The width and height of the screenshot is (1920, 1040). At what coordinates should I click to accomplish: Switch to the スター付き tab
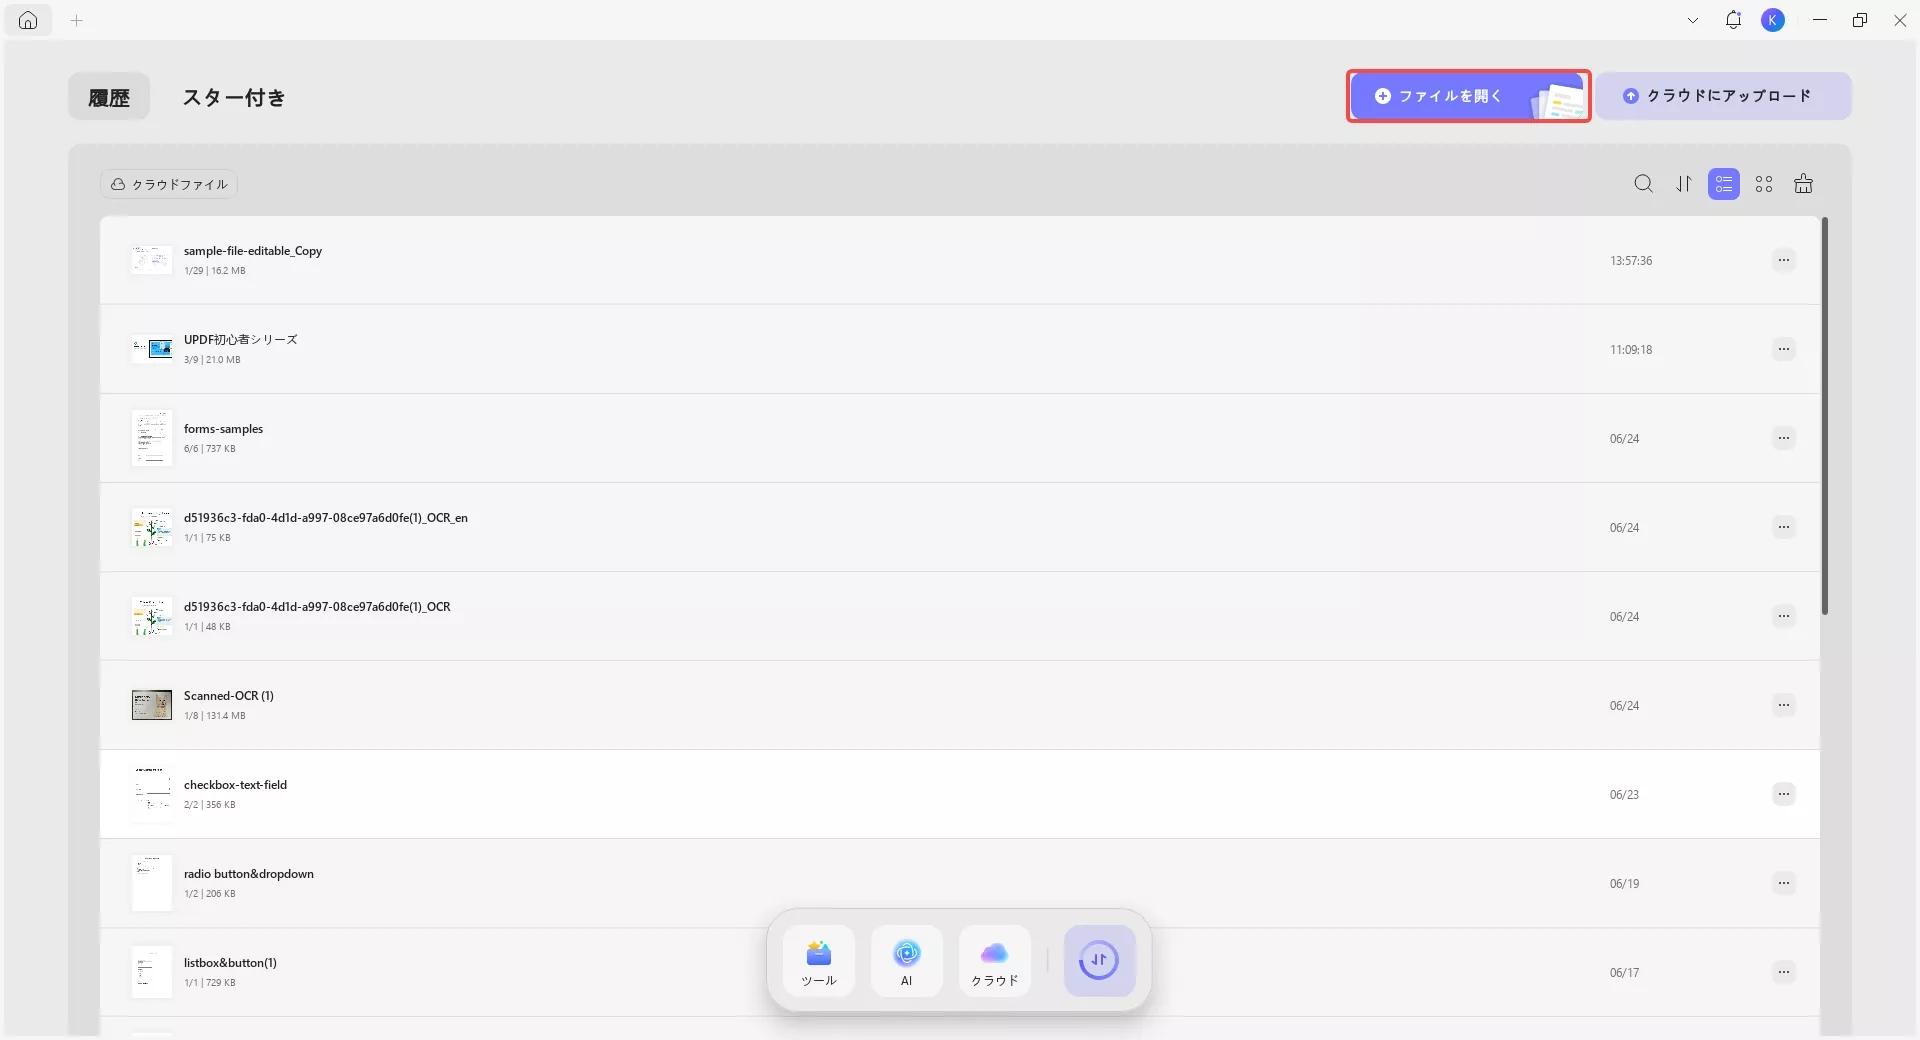tap(234, 97)
